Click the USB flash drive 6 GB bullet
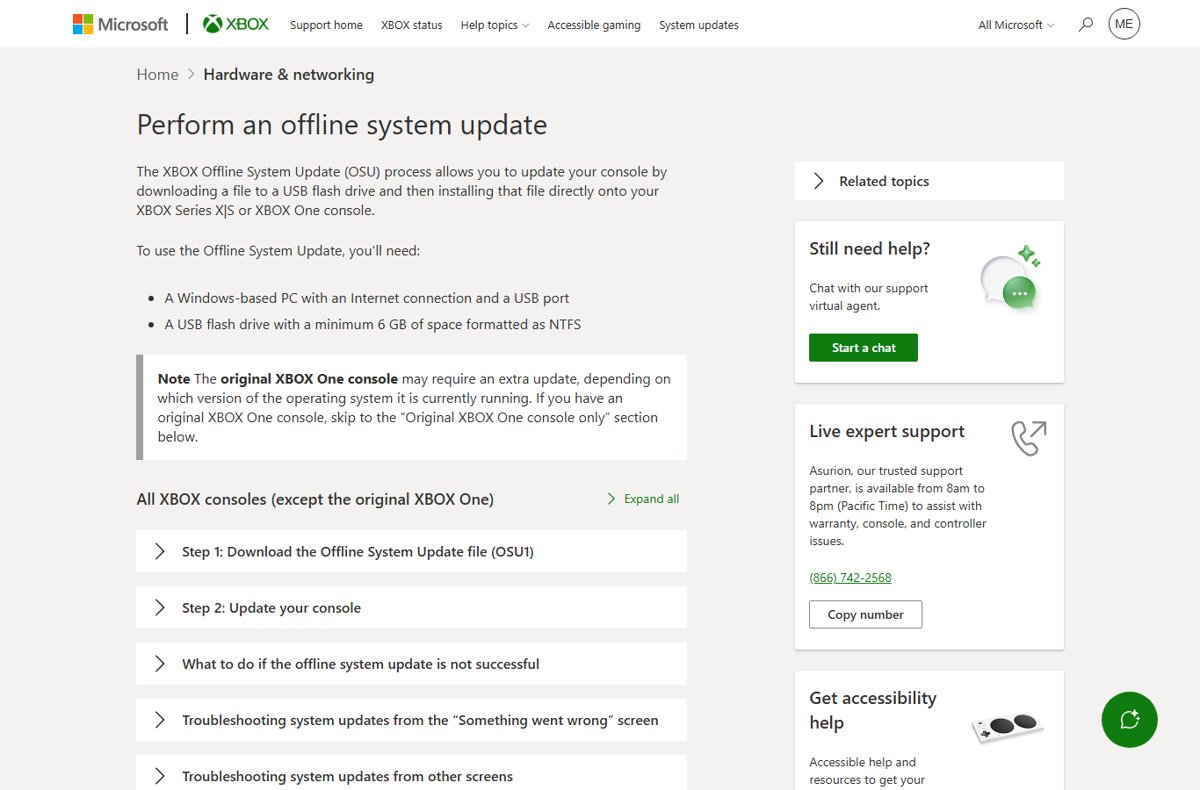Screen dimensions: 1200x790 (372, 324)
